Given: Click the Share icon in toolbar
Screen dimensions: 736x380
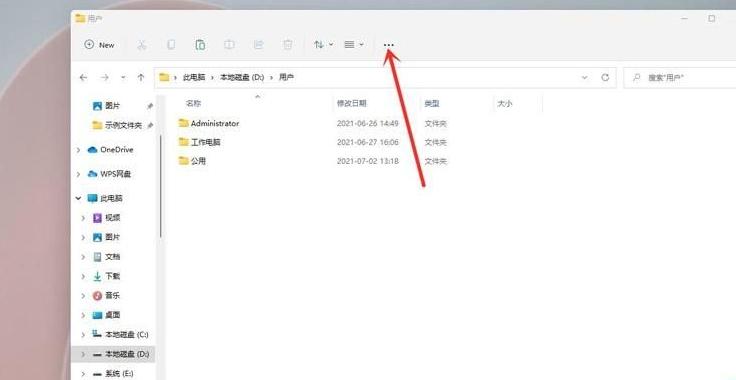Looking at the screenshot, I should coord(258,45).
